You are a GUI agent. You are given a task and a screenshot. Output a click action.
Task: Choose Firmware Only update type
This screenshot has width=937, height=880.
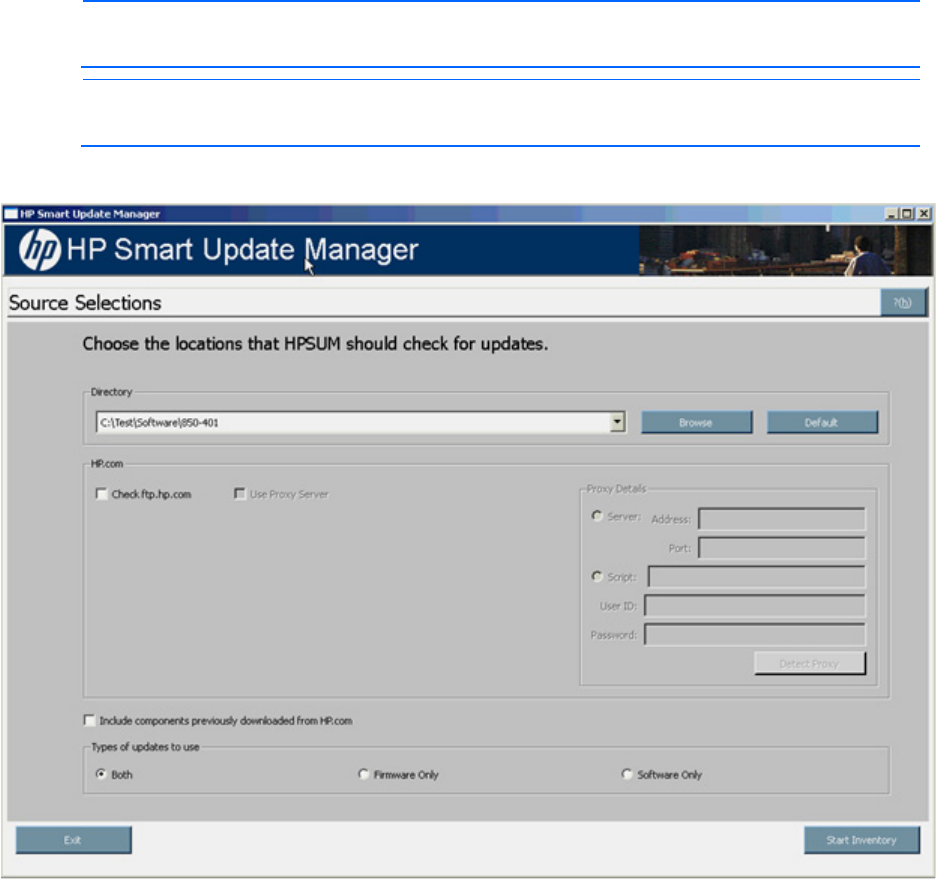(x=364, y=774)
